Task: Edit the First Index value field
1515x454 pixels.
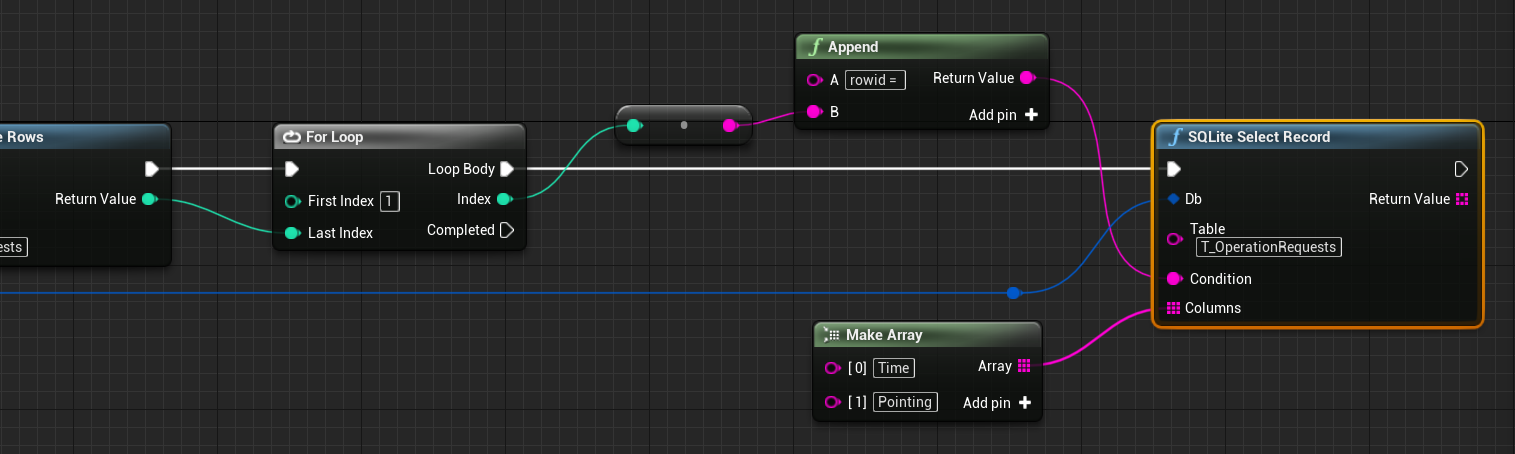Action: (x=389, y=201)
